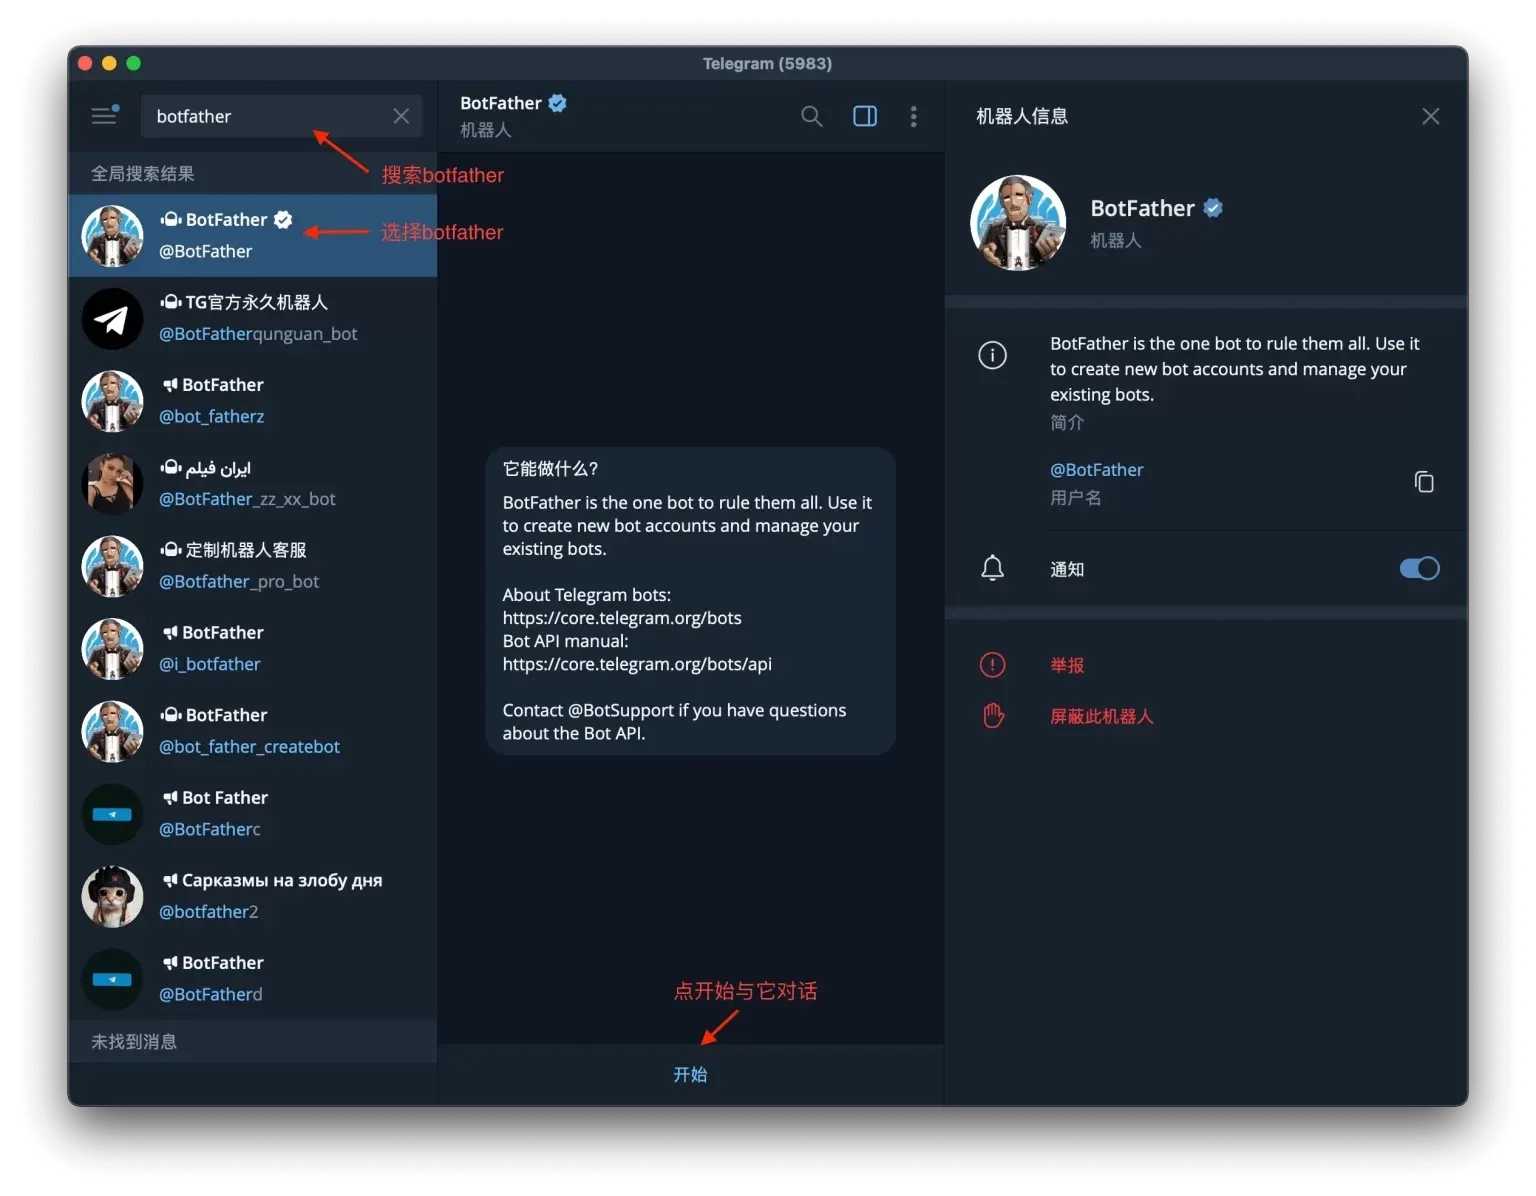Report this bot via 举报
The width and height of the screenshot is (1536, 1196).
click(x=1067, y=665)
